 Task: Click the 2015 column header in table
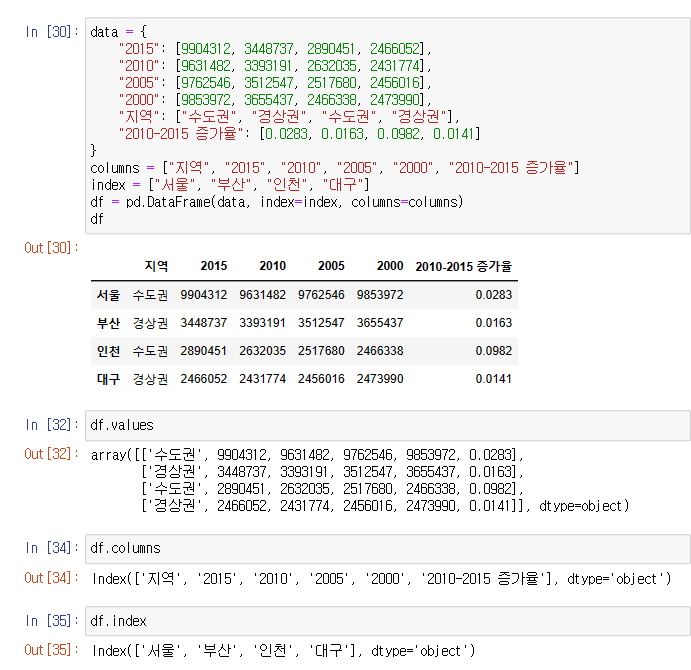pyautogui.click(x=214, y=266)
